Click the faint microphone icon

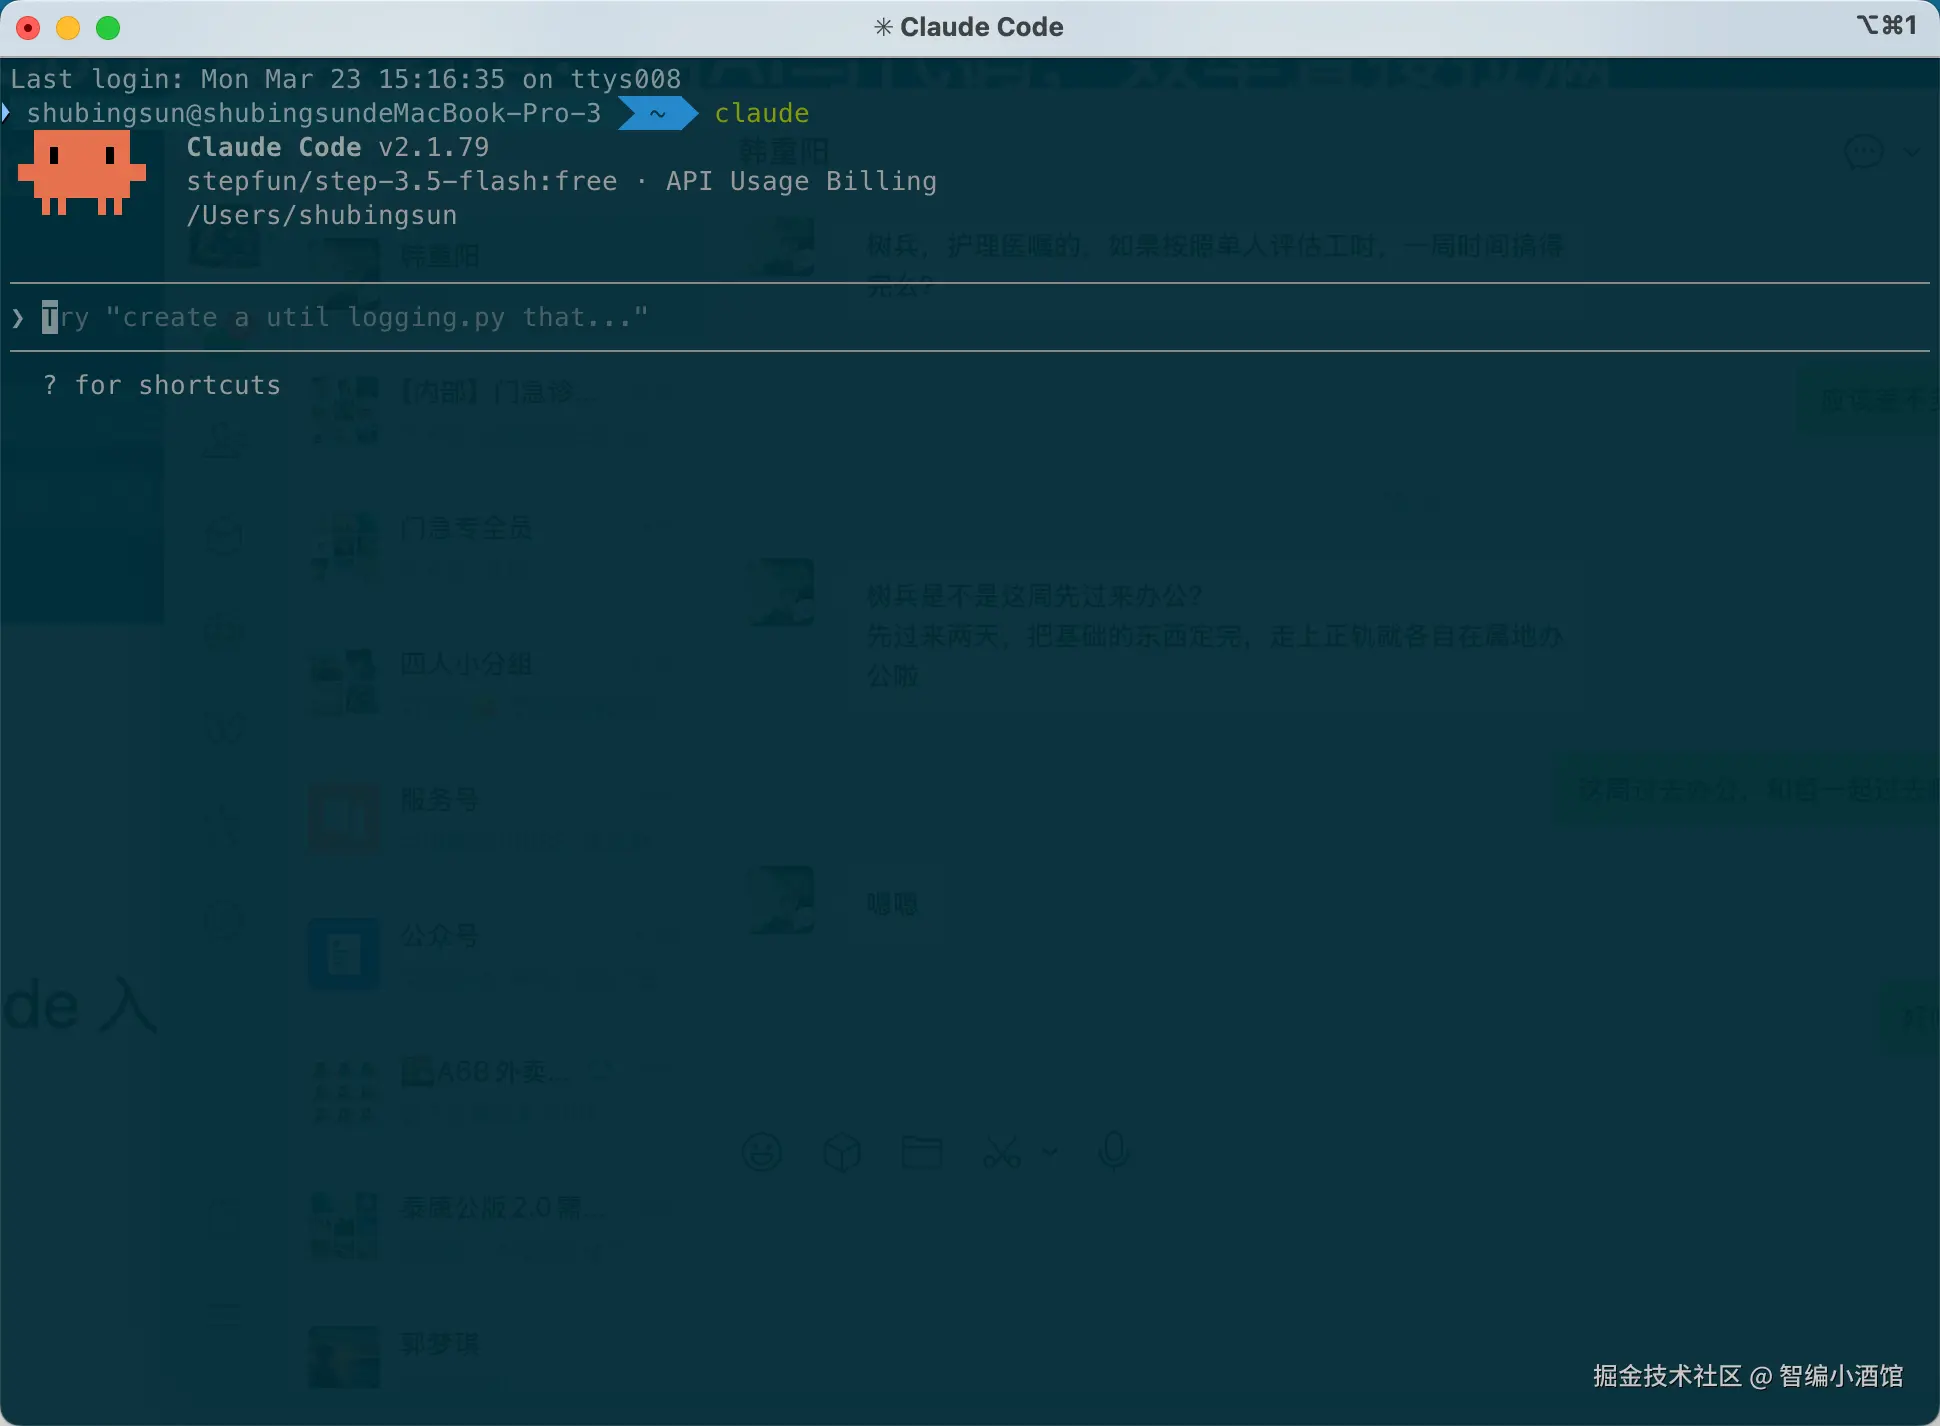[1114, 1152]
